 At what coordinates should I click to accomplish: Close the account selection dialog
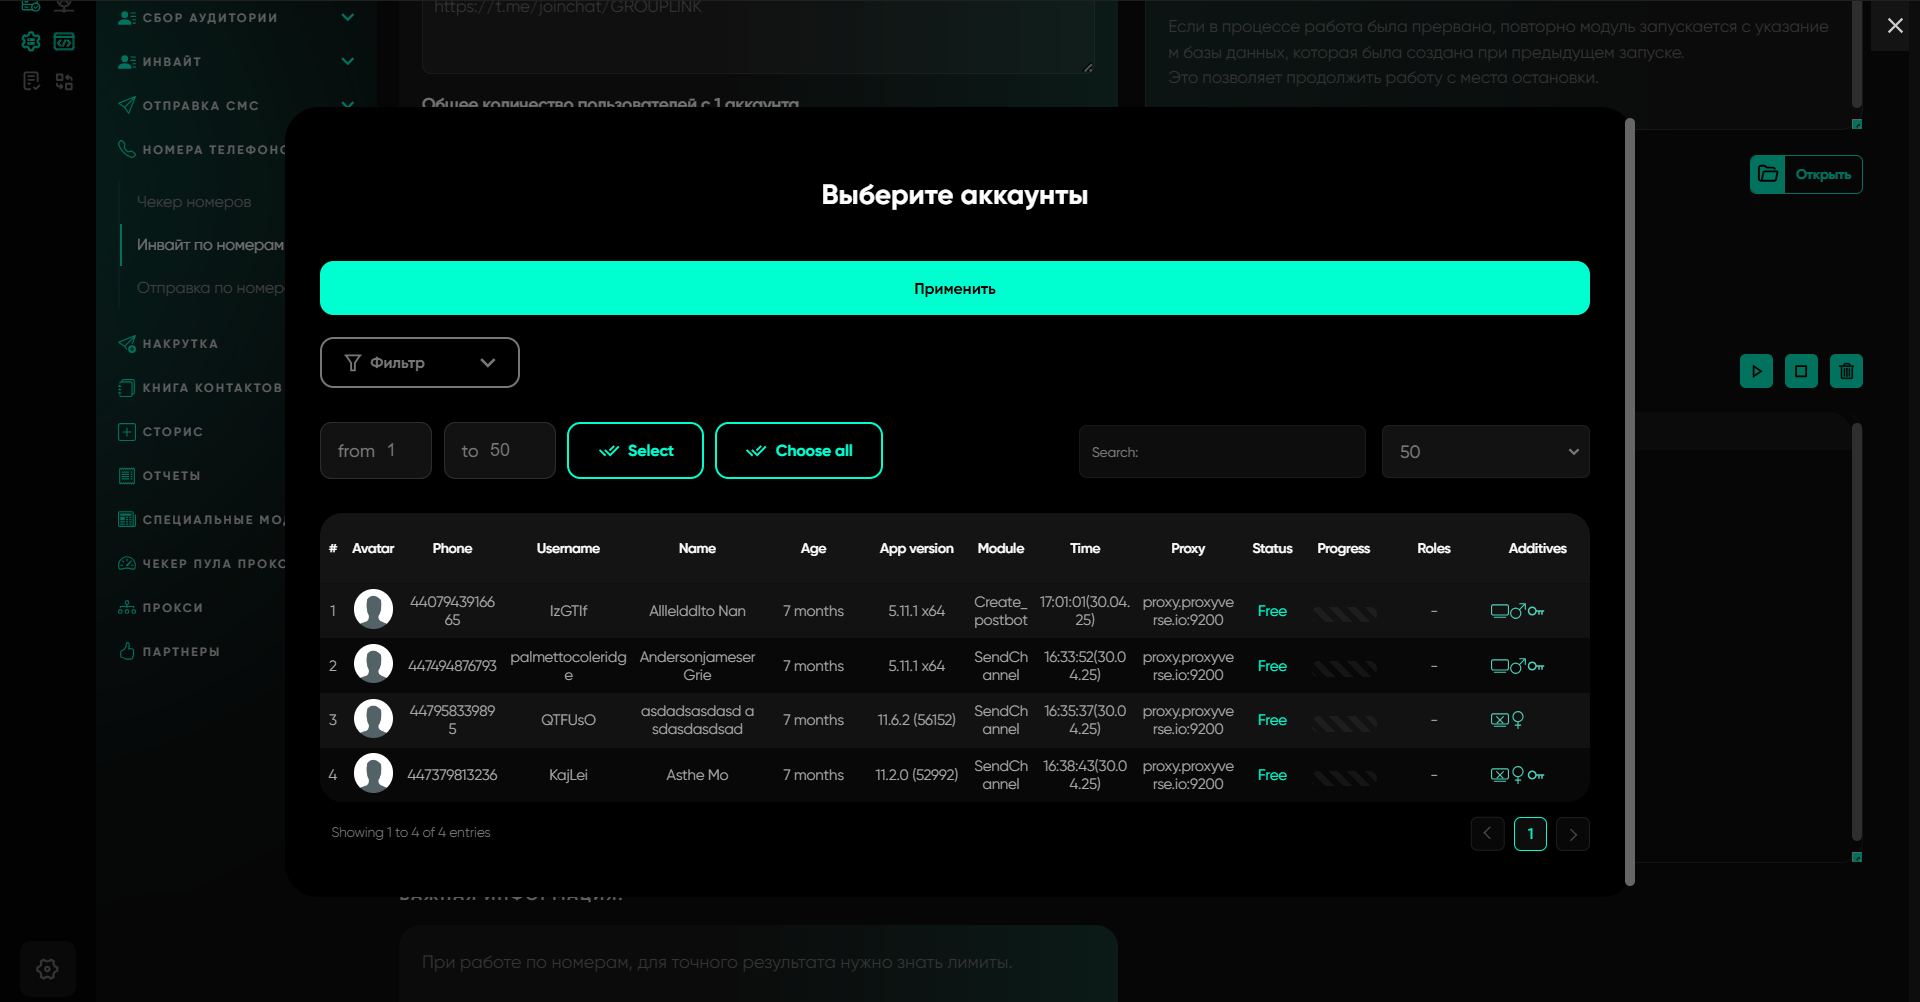tap(1895, 26)
